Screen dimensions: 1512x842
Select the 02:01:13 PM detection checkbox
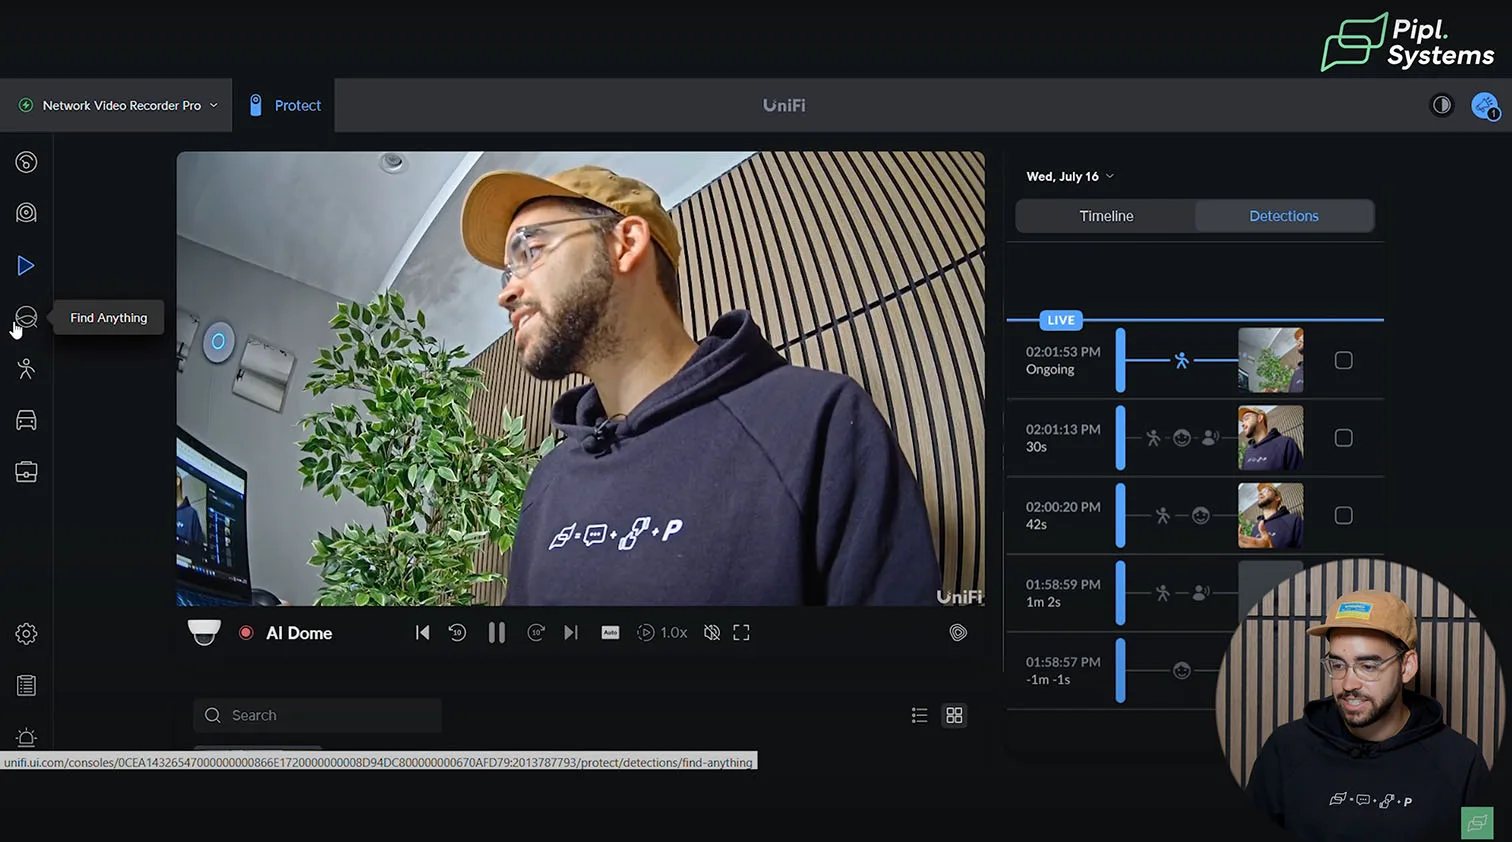tap(1343, 438)
